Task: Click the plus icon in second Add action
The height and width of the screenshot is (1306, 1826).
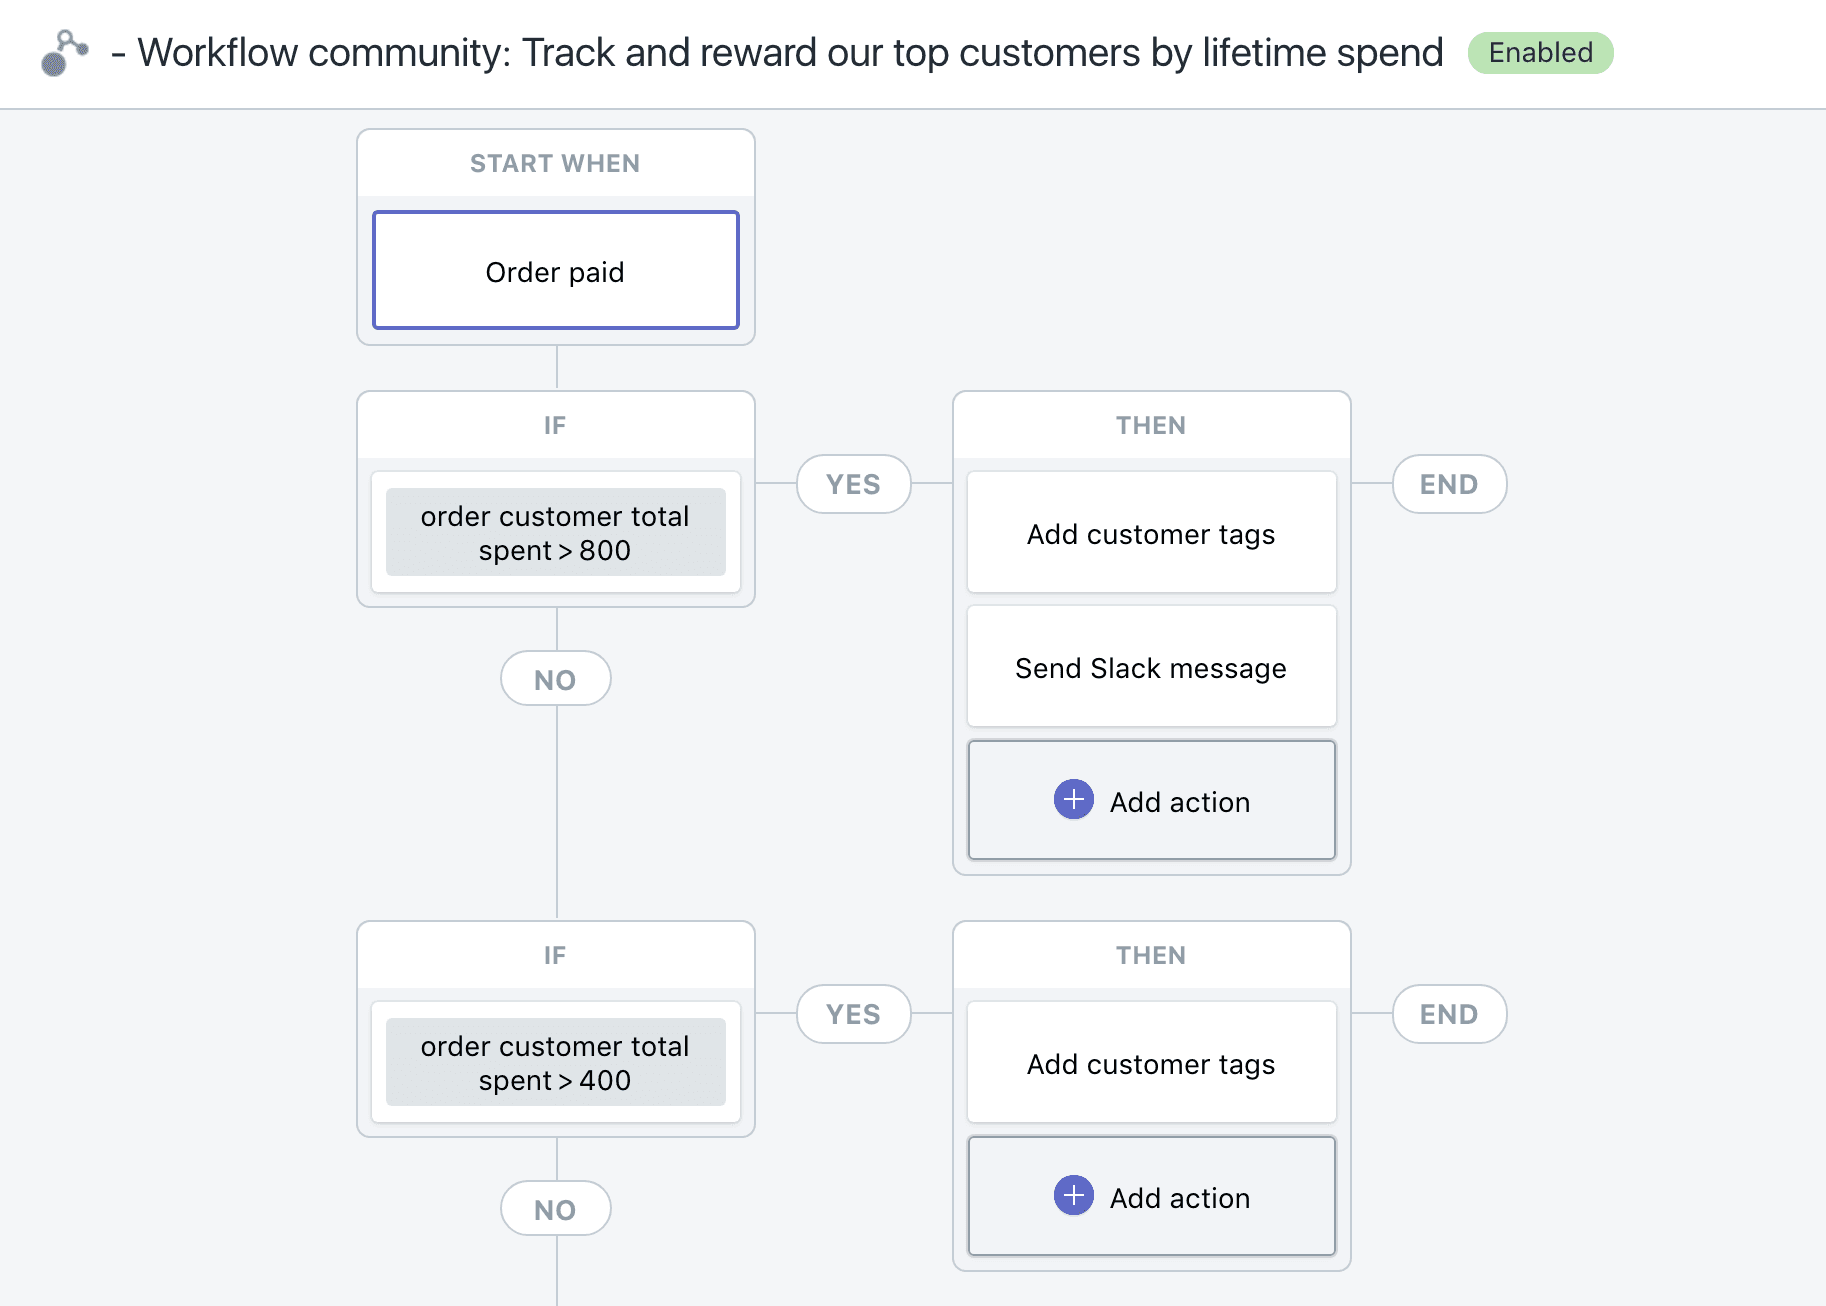Action: (1074, 1196)
